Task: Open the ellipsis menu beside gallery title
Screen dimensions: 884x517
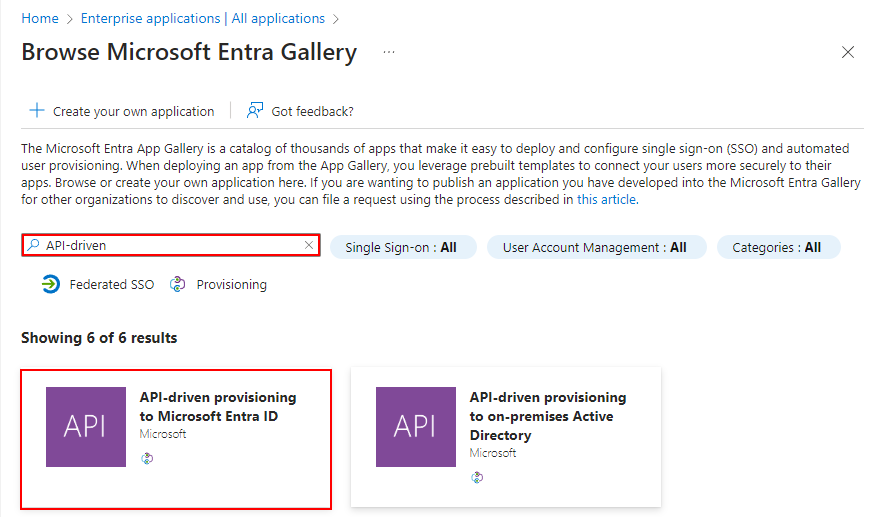Action: 389,52
